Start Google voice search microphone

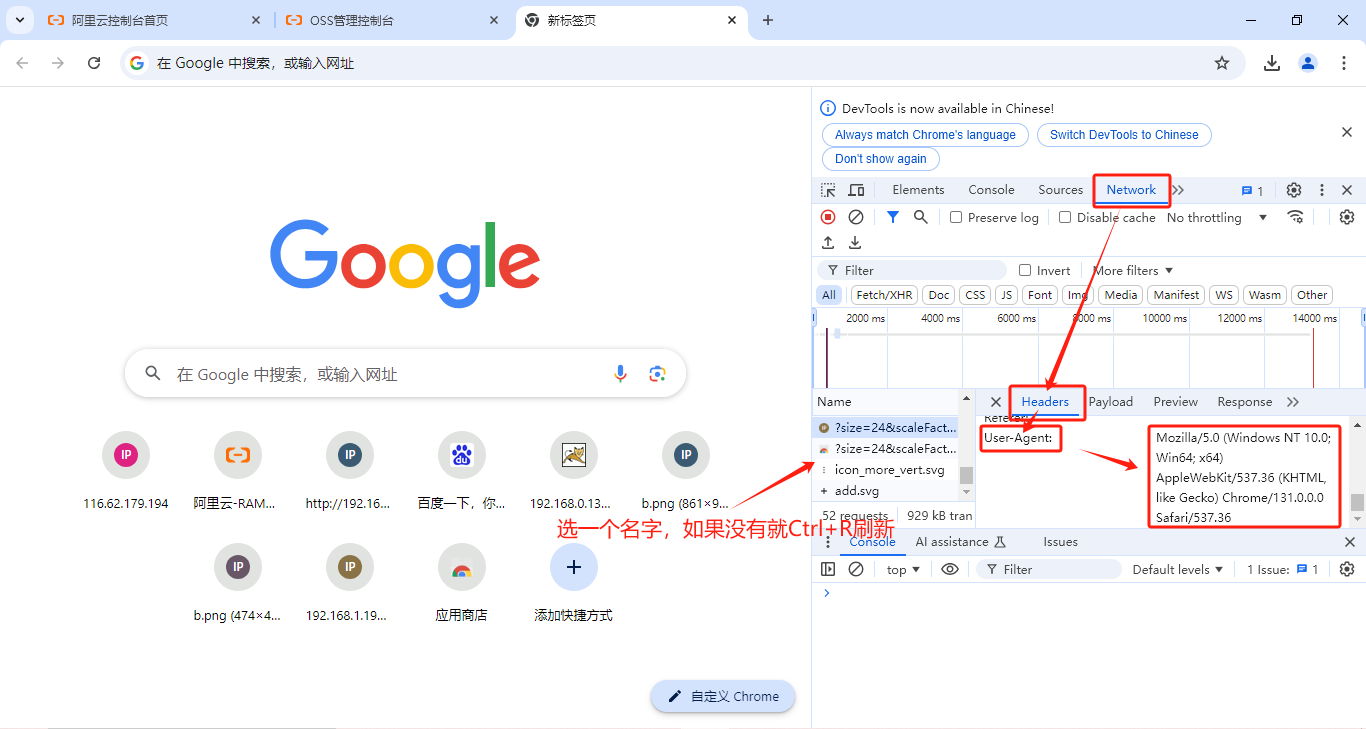[x=620, y=373]
